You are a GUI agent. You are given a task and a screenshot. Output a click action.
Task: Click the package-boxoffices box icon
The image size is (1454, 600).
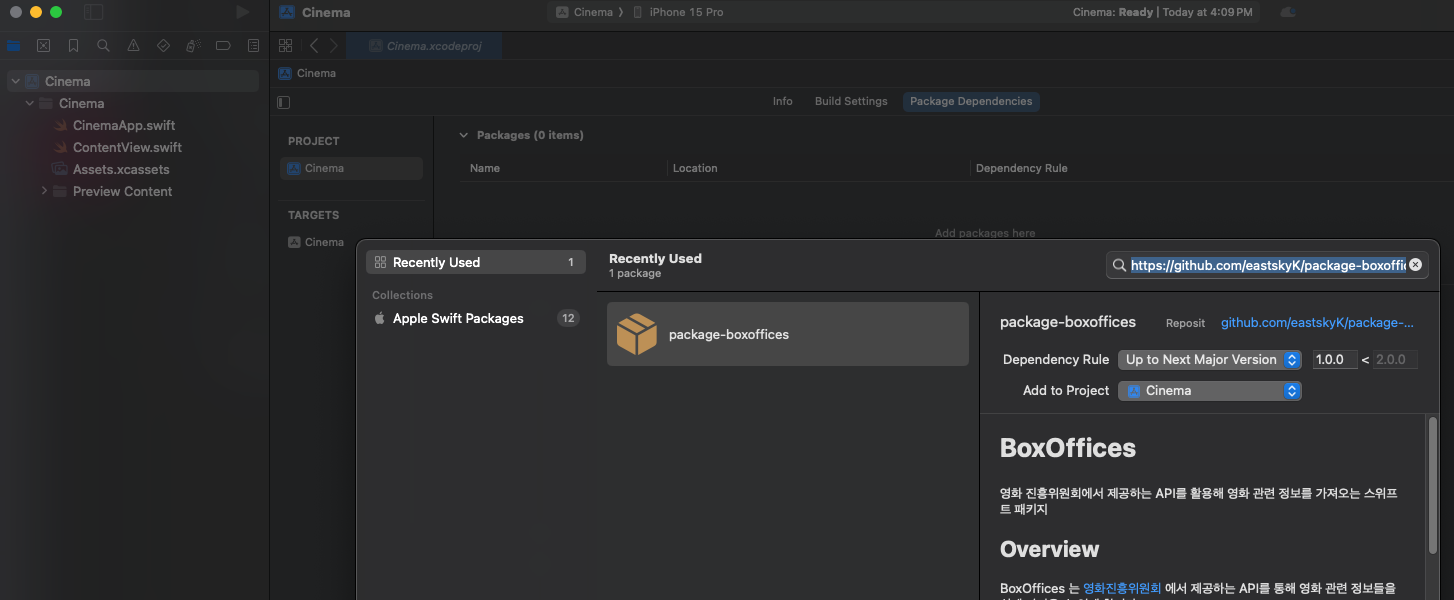636,334
